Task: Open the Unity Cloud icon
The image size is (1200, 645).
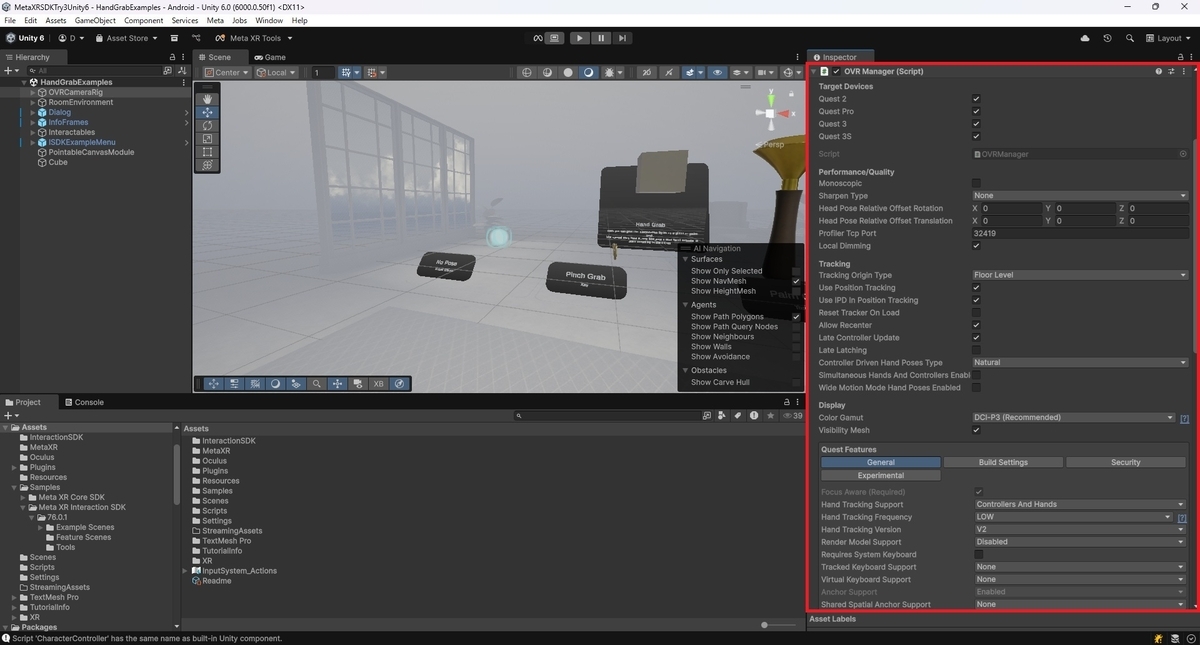Action: click(1085, 38)
